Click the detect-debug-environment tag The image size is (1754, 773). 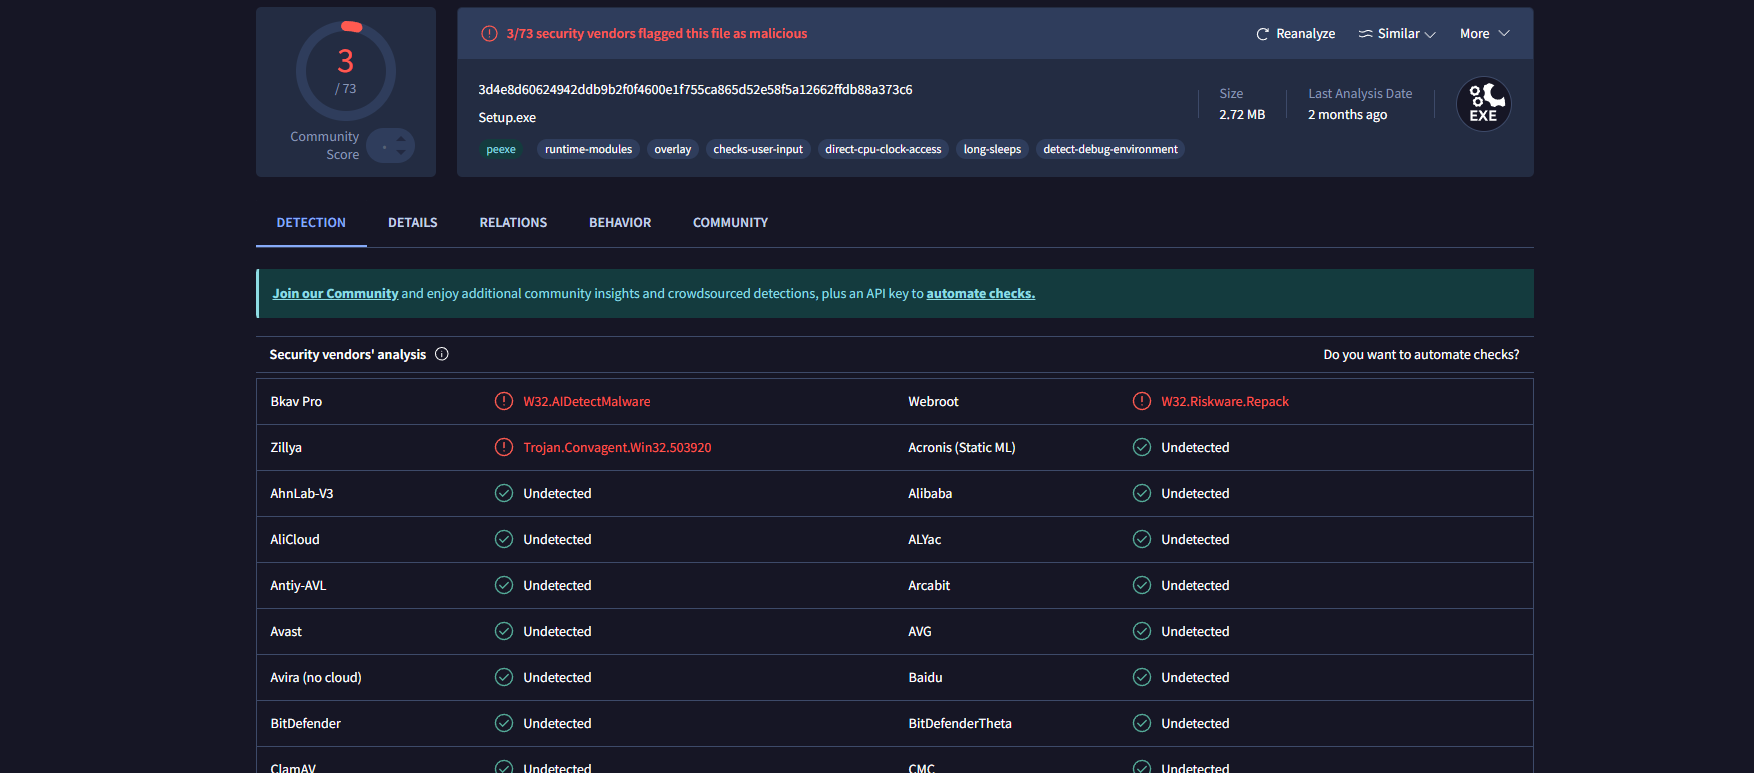pos(1110,150)
